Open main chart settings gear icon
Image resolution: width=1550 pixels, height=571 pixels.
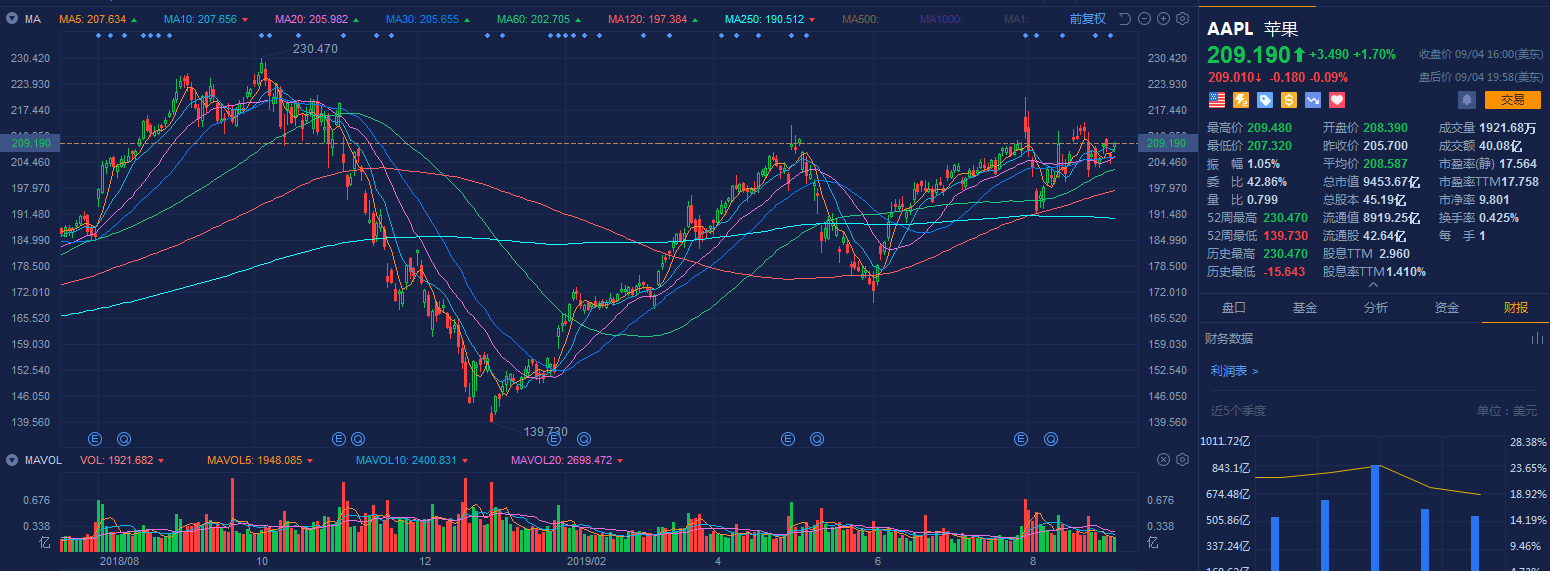pos(1182,18)
